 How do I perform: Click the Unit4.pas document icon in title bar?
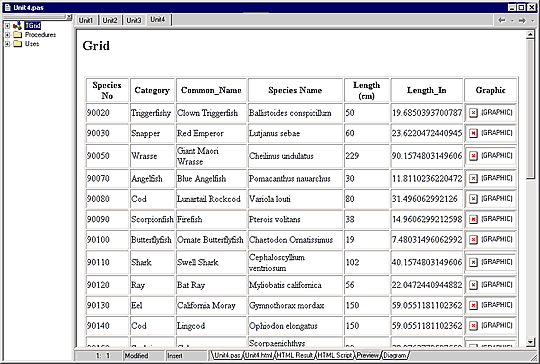8,7
